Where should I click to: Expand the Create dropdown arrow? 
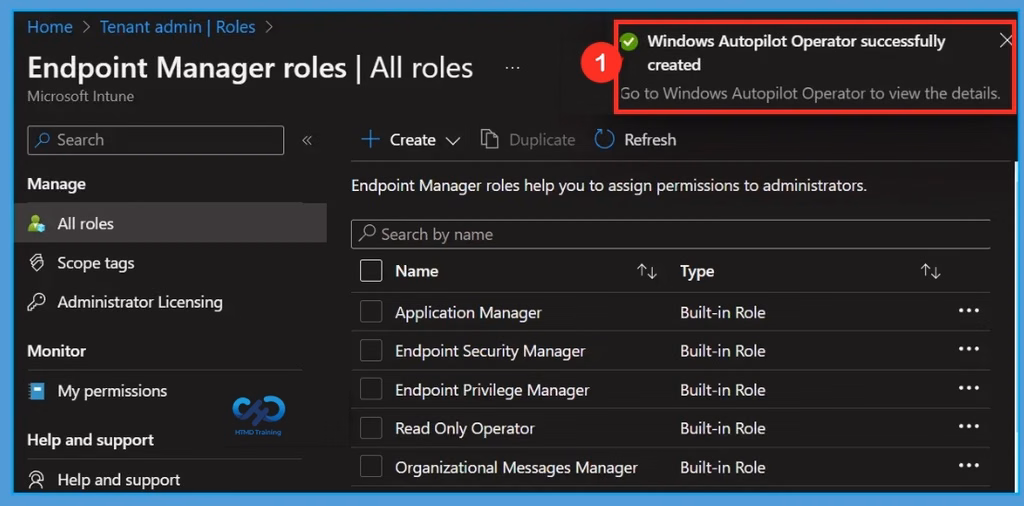click(x=453, y=141)
